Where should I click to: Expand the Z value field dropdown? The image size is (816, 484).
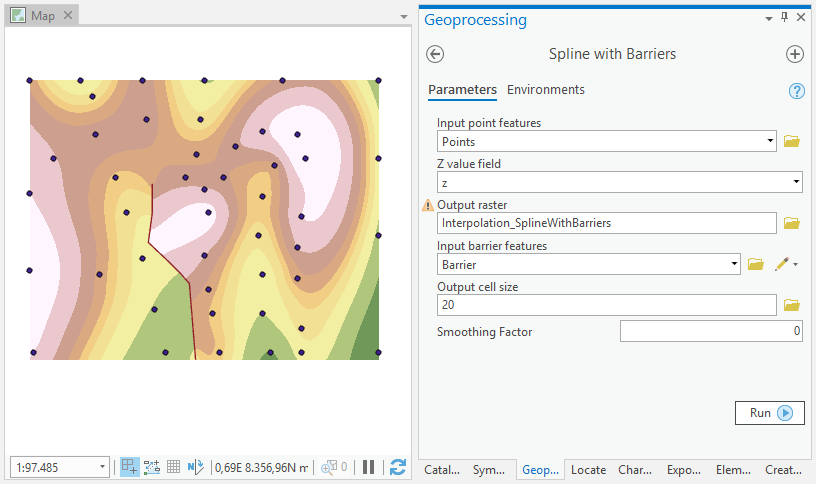coord(796,182)
